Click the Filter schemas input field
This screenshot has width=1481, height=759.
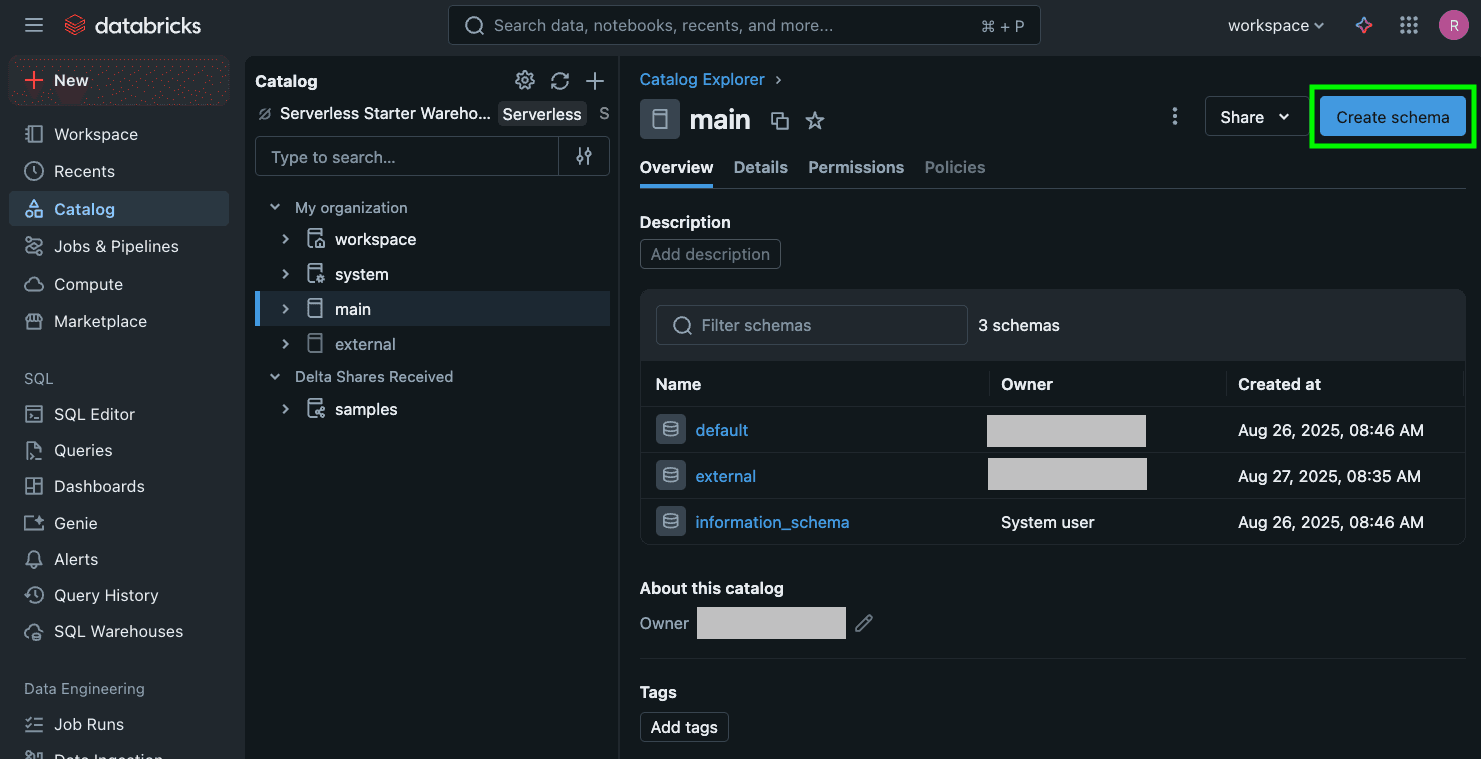pos(811,325)
